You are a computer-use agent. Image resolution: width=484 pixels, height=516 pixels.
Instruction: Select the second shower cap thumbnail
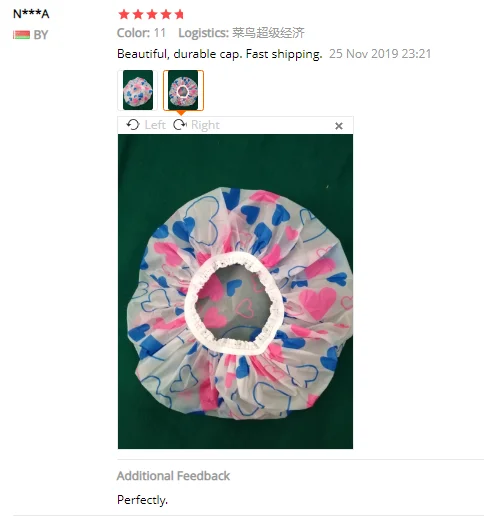[x=183, y=90]
